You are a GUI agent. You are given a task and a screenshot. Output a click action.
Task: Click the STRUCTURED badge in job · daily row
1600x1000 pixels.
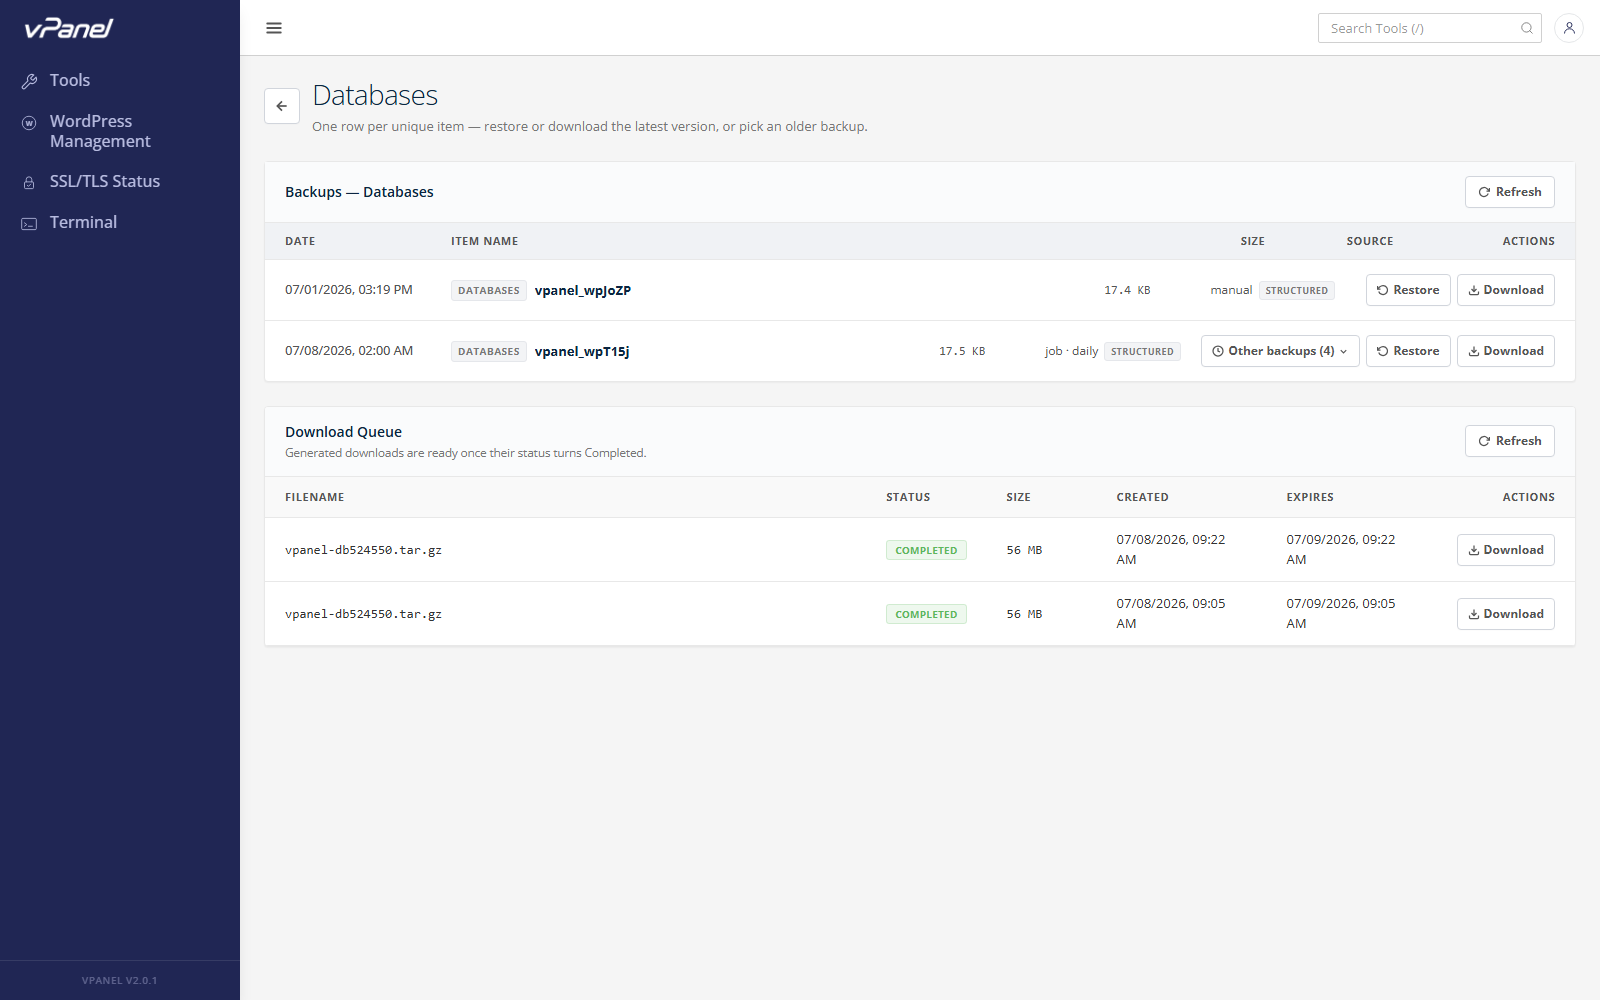(x=1142, y=352)
